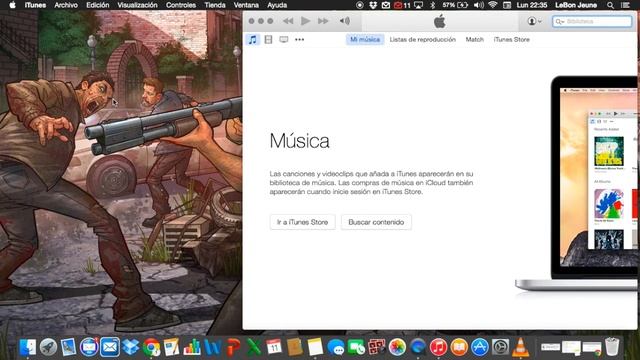Open iBooks from the dock
Screen dimensions: 640x360
coord(459,347)
